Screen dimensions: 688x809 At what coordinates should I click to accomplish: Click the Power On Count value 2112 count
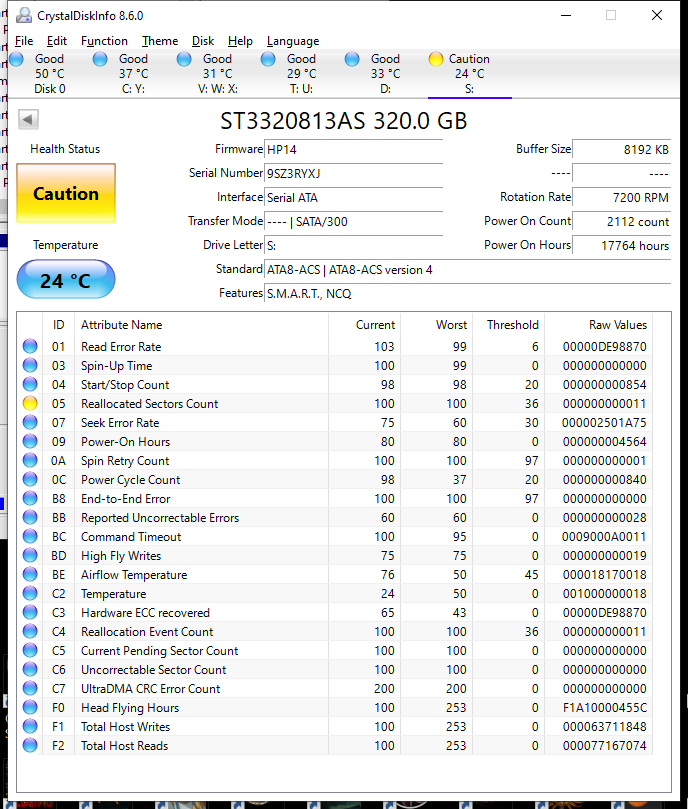621,222
